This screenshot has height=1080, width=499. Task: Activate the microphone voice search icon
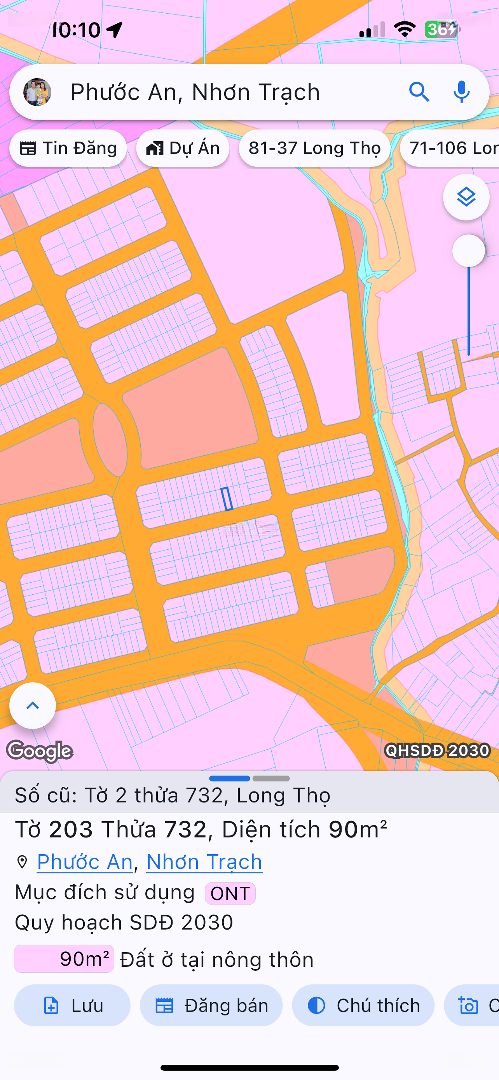pos(461,92)
